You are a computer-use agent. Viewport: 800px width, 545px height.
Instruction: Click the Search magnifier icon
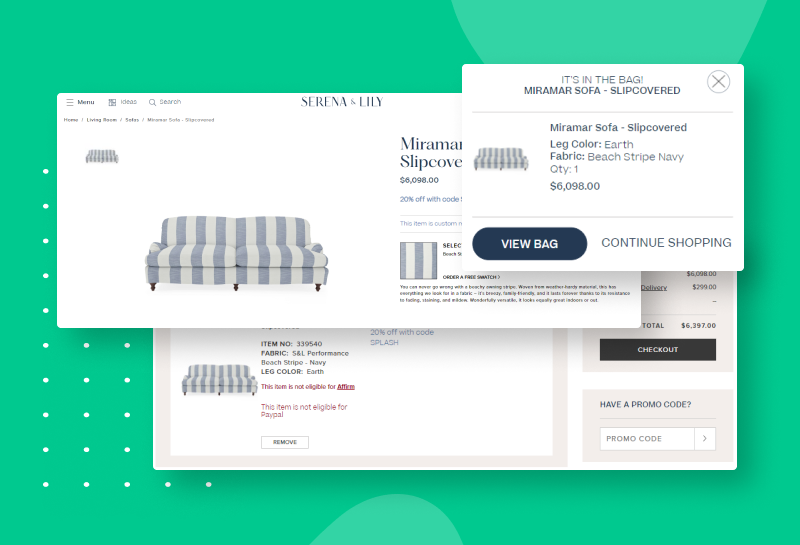click(x=152, y=103)
